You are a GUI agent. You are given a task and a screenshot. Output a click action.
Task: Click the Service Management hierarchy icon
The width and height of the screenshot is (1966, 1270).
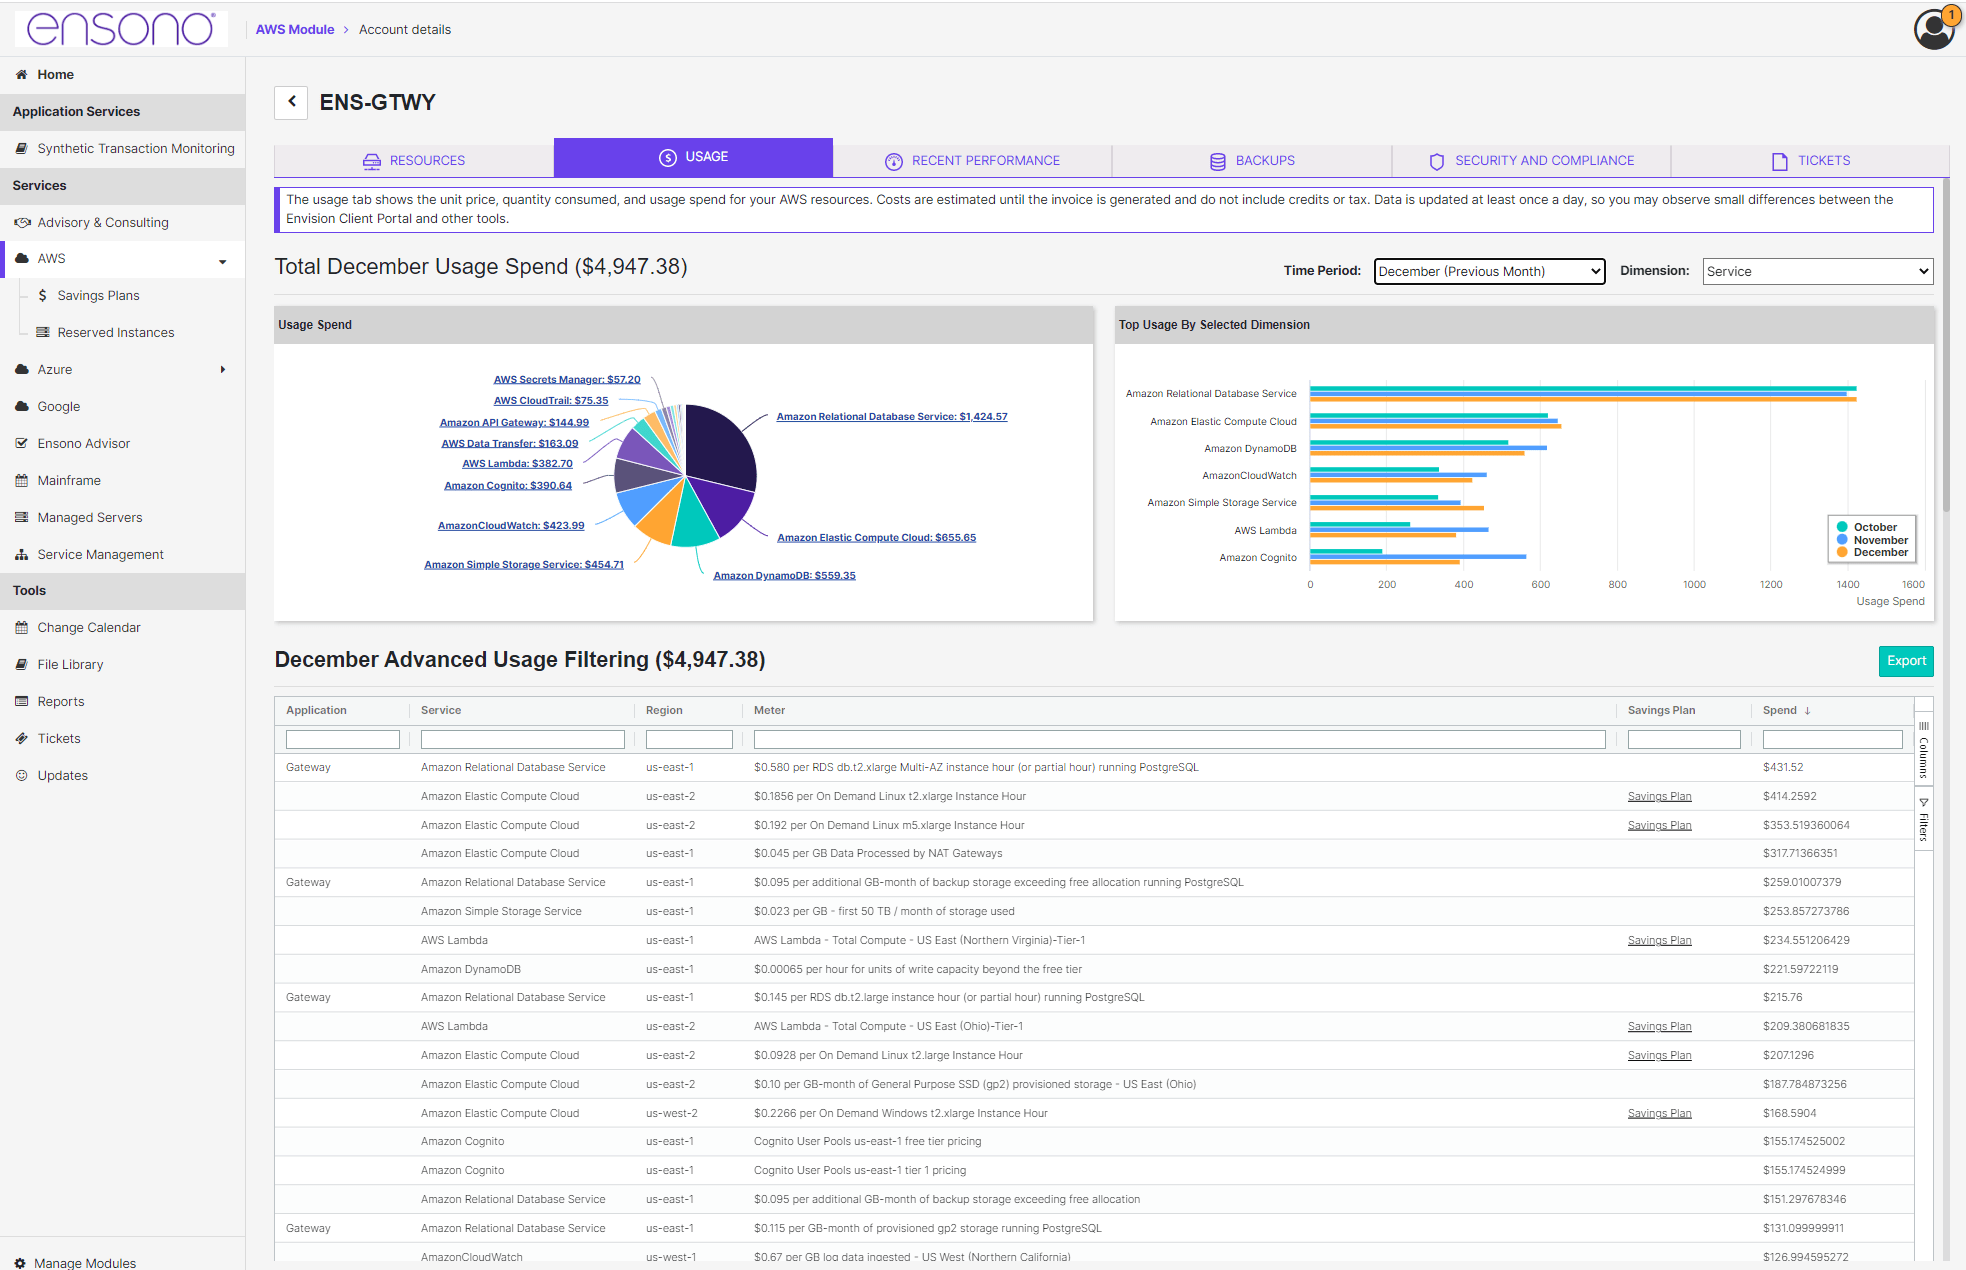[x=21, y=554]
